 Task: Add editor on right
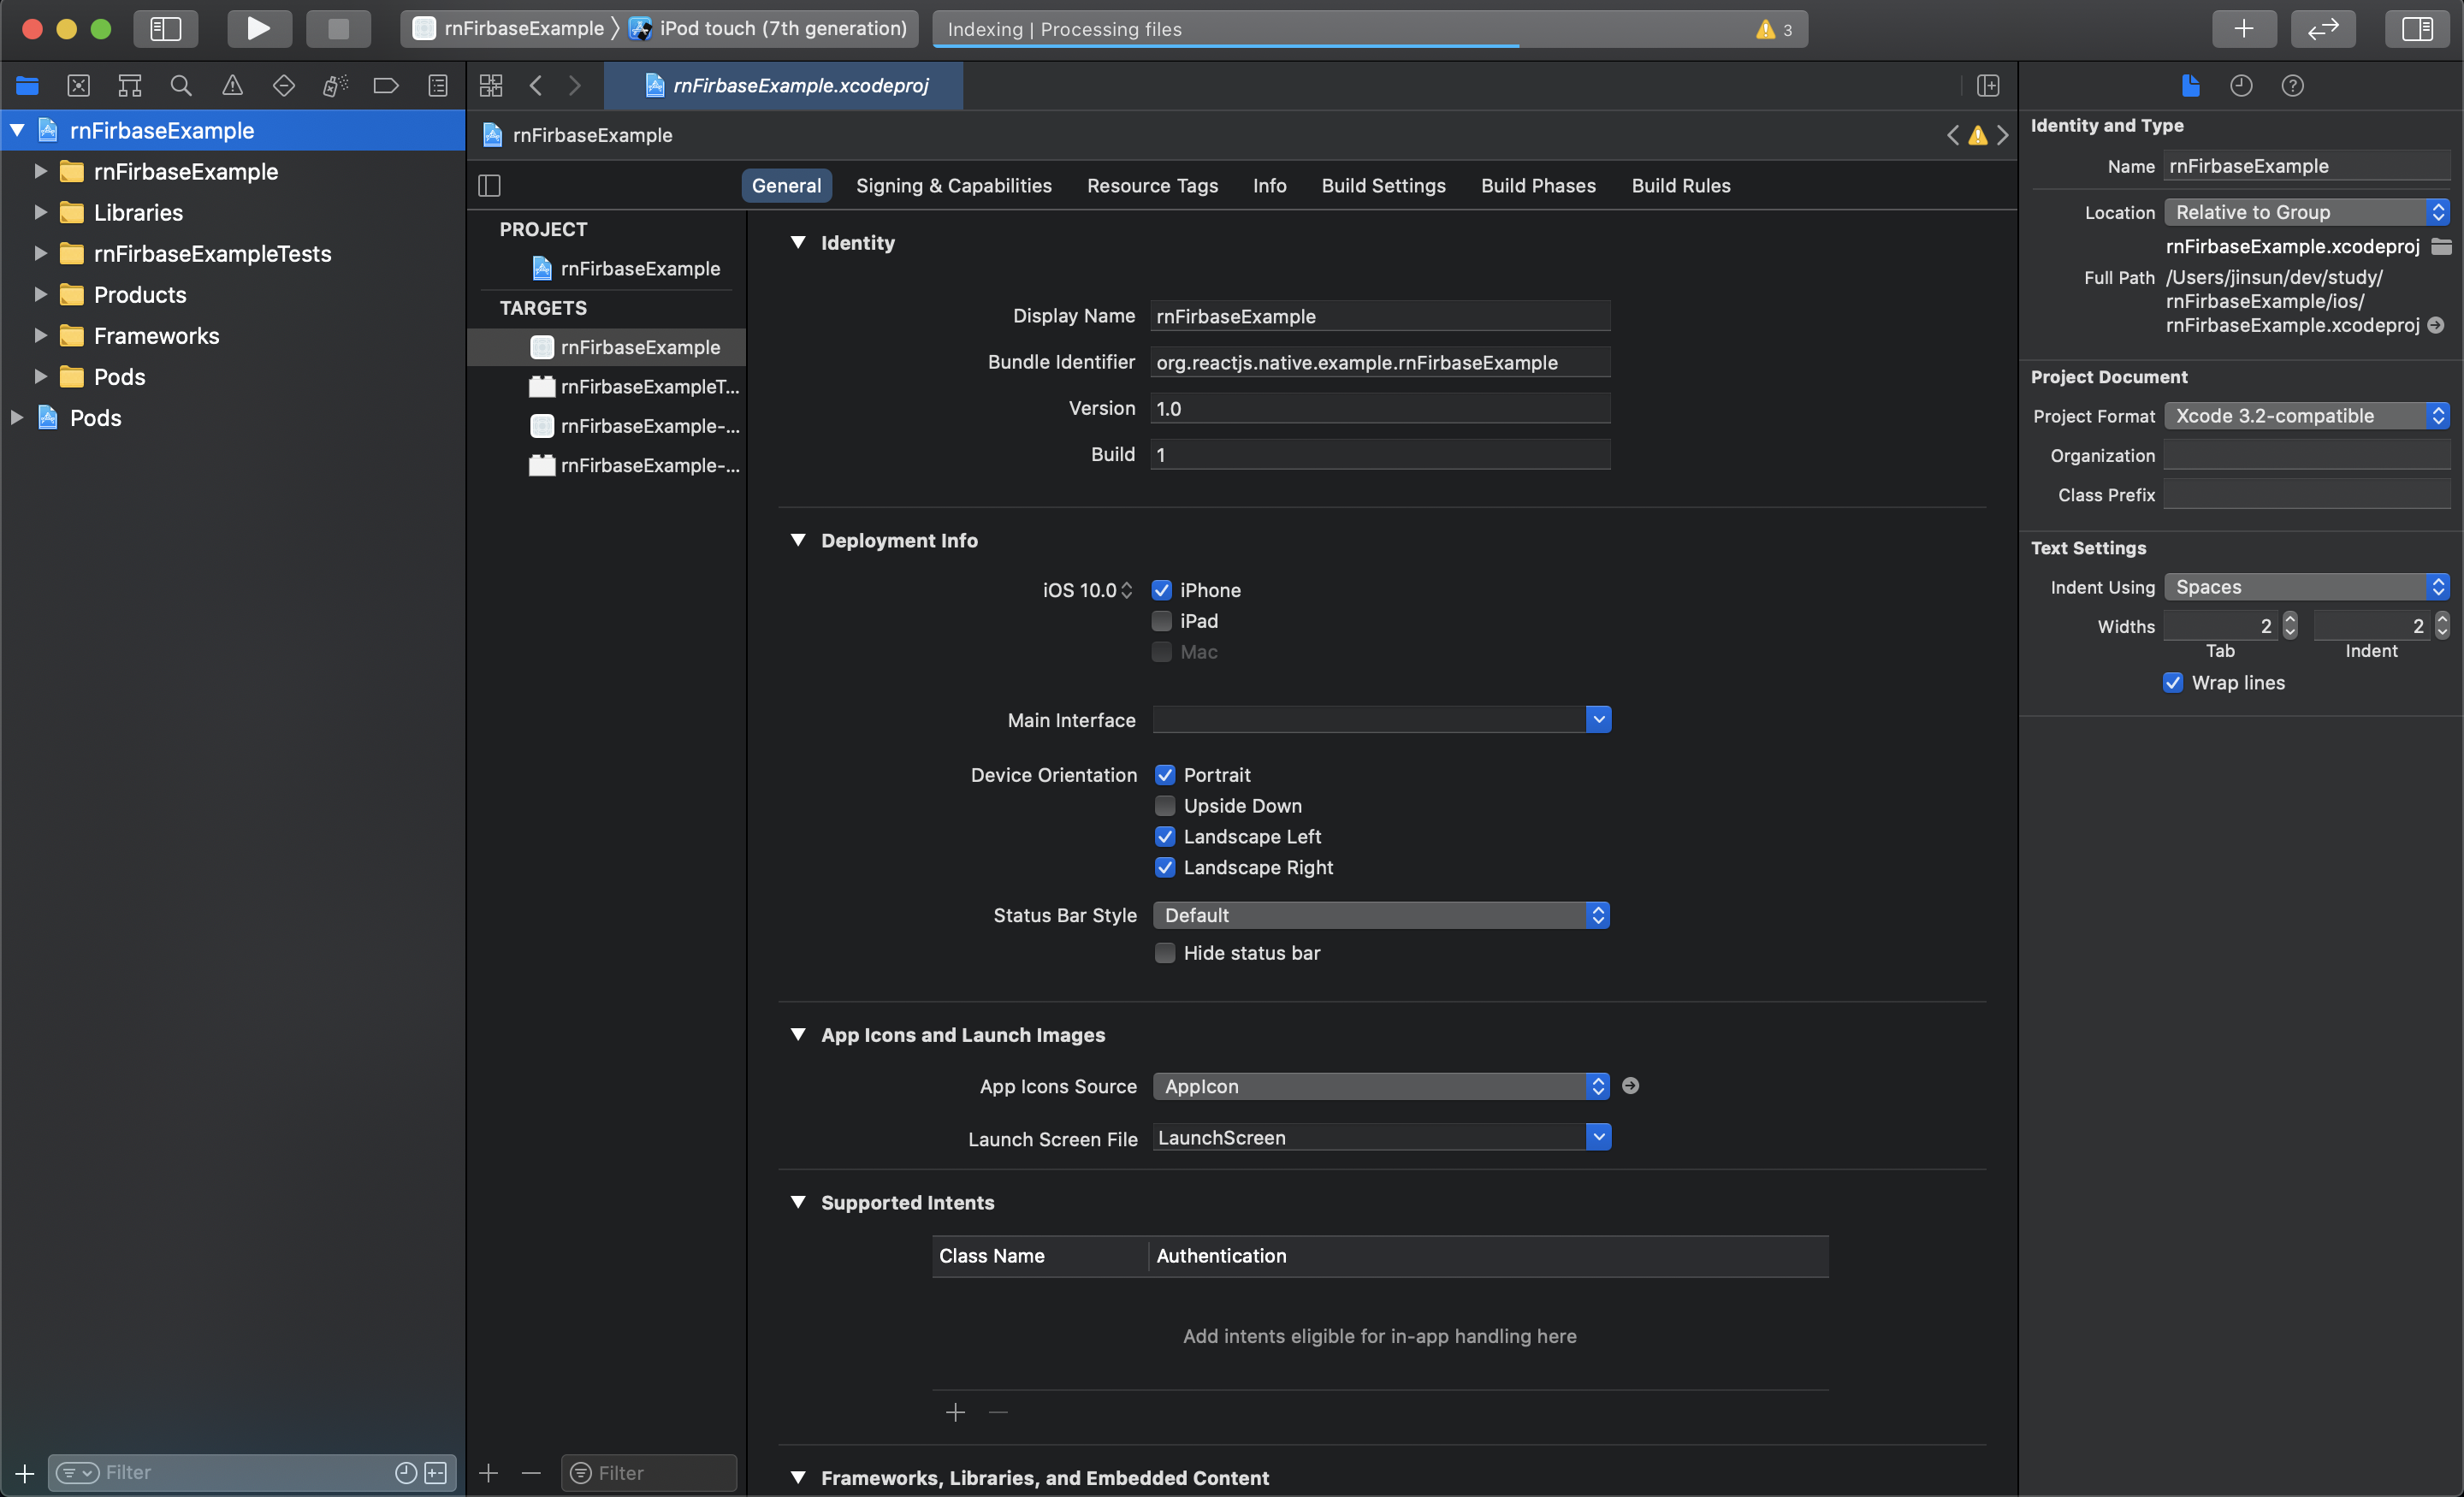[x=1988, y=86]
